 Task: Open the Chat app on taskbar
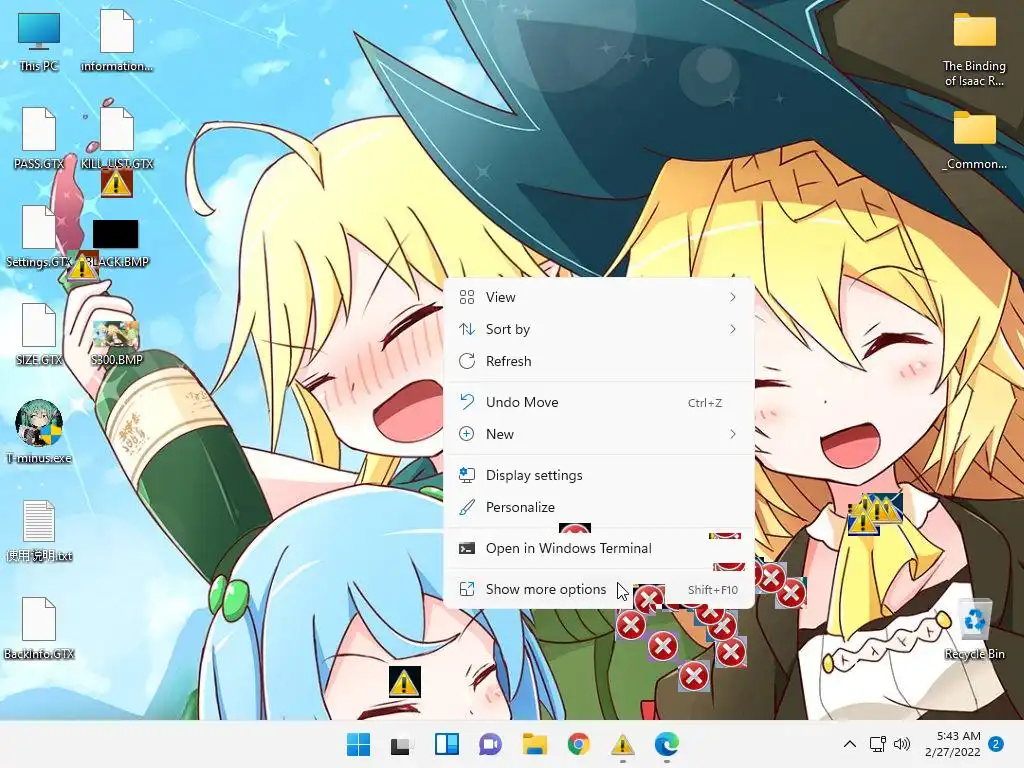pyautogui.click(x=490, y=744)
